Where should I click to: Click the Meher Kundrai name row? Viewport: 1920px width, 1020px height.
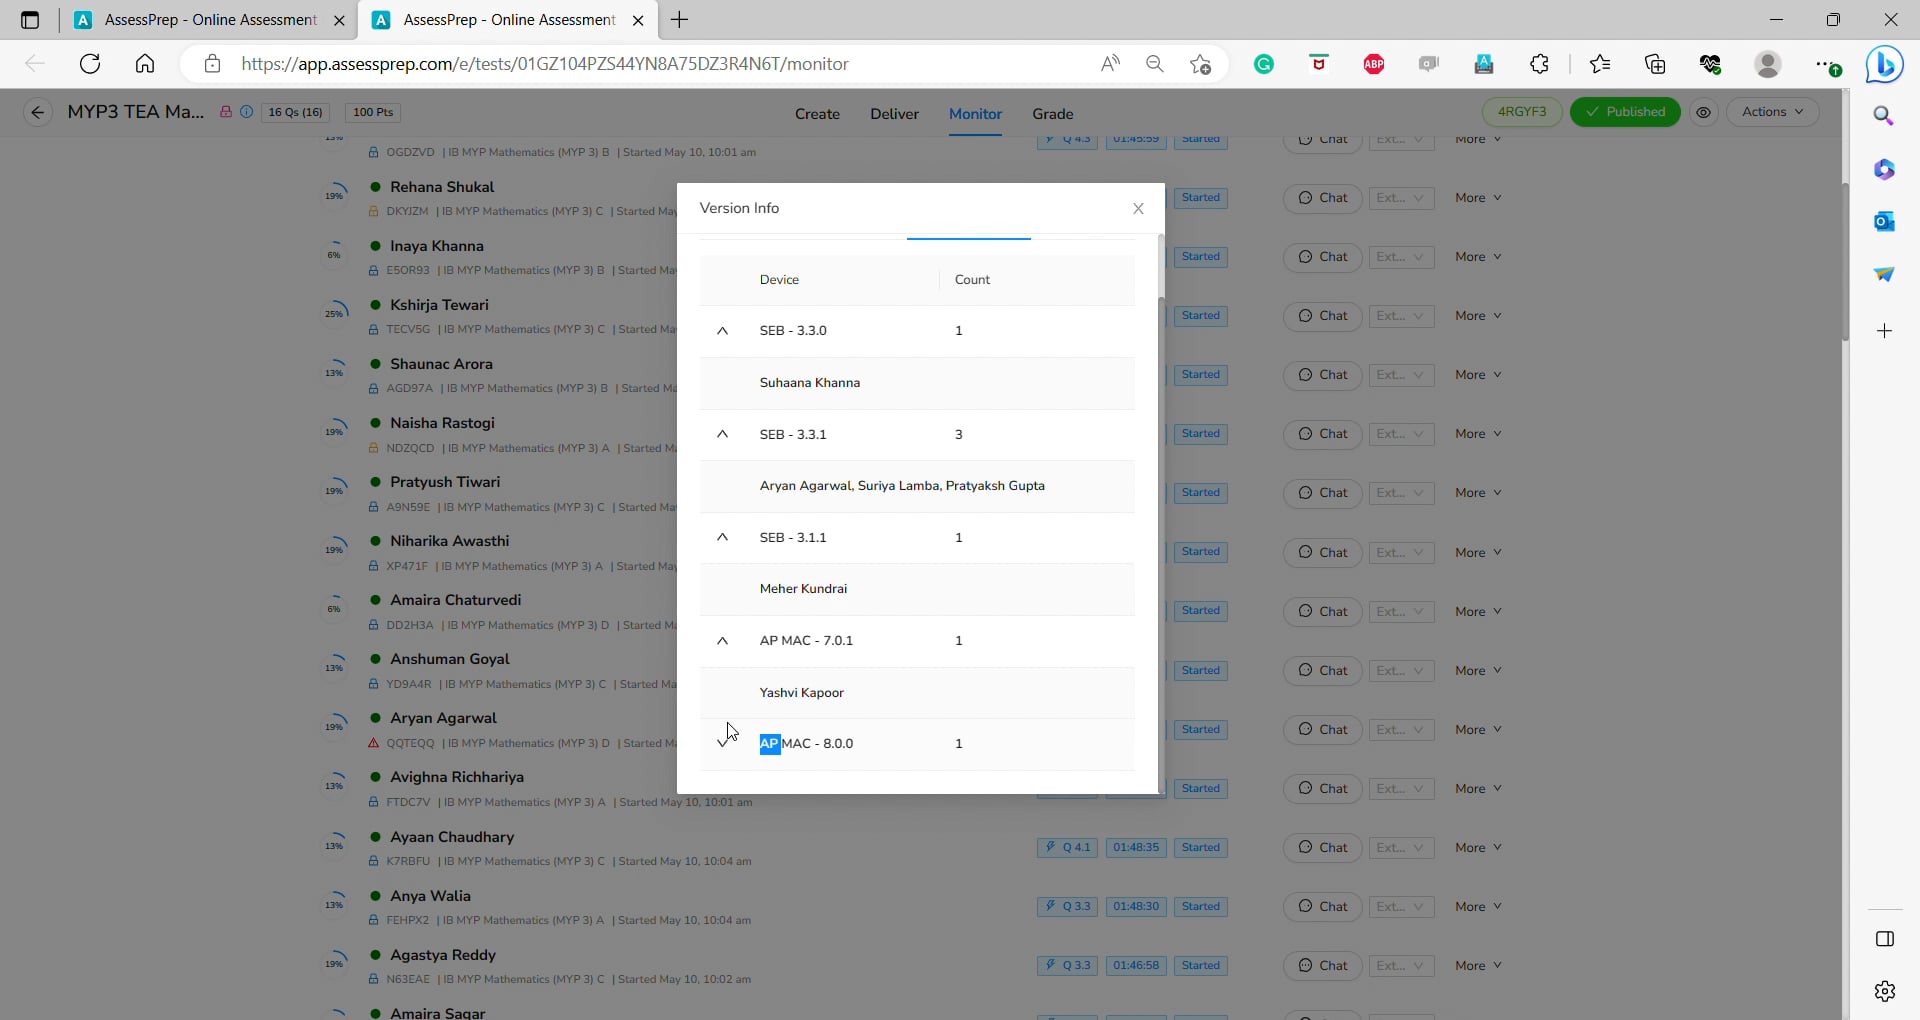tap(917, 589)
